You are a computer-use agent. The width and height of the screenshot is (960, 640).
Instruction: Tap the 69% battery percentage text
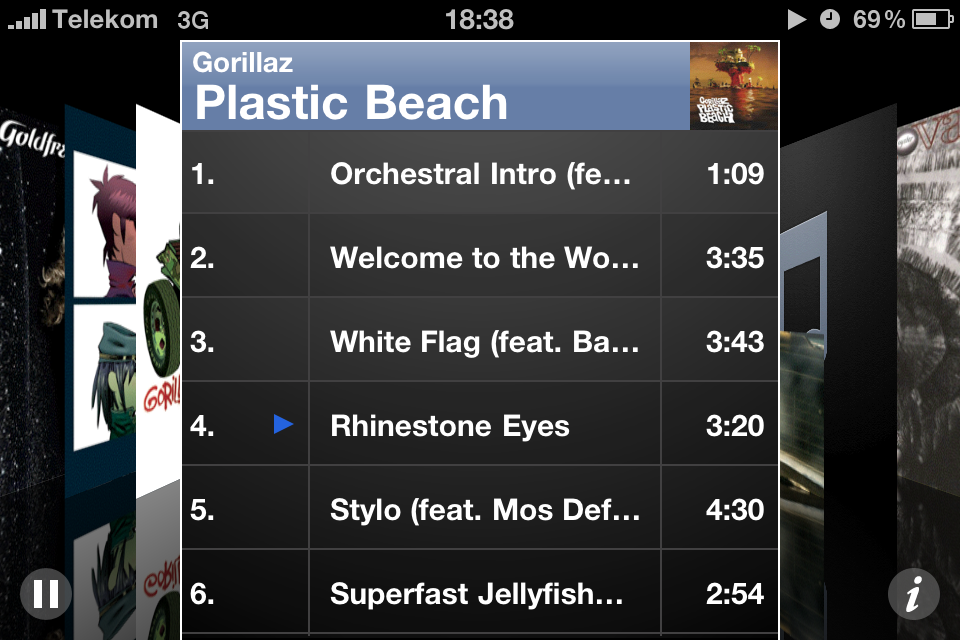tap(878, 17)
